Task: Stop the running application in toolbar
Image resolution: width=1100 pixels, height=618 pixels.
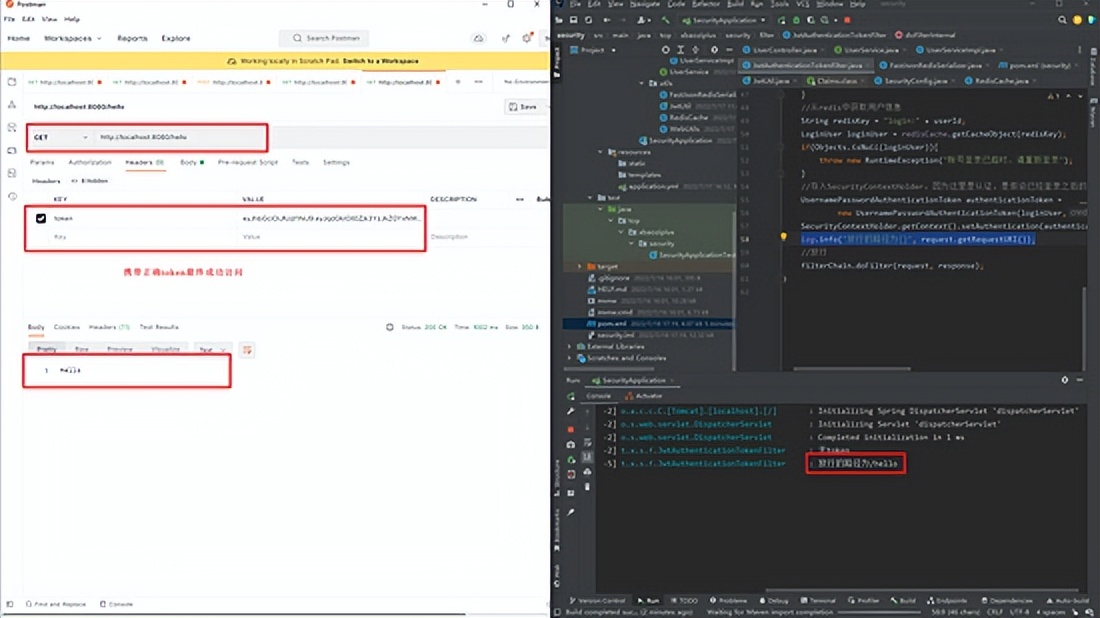Action: 847,20
